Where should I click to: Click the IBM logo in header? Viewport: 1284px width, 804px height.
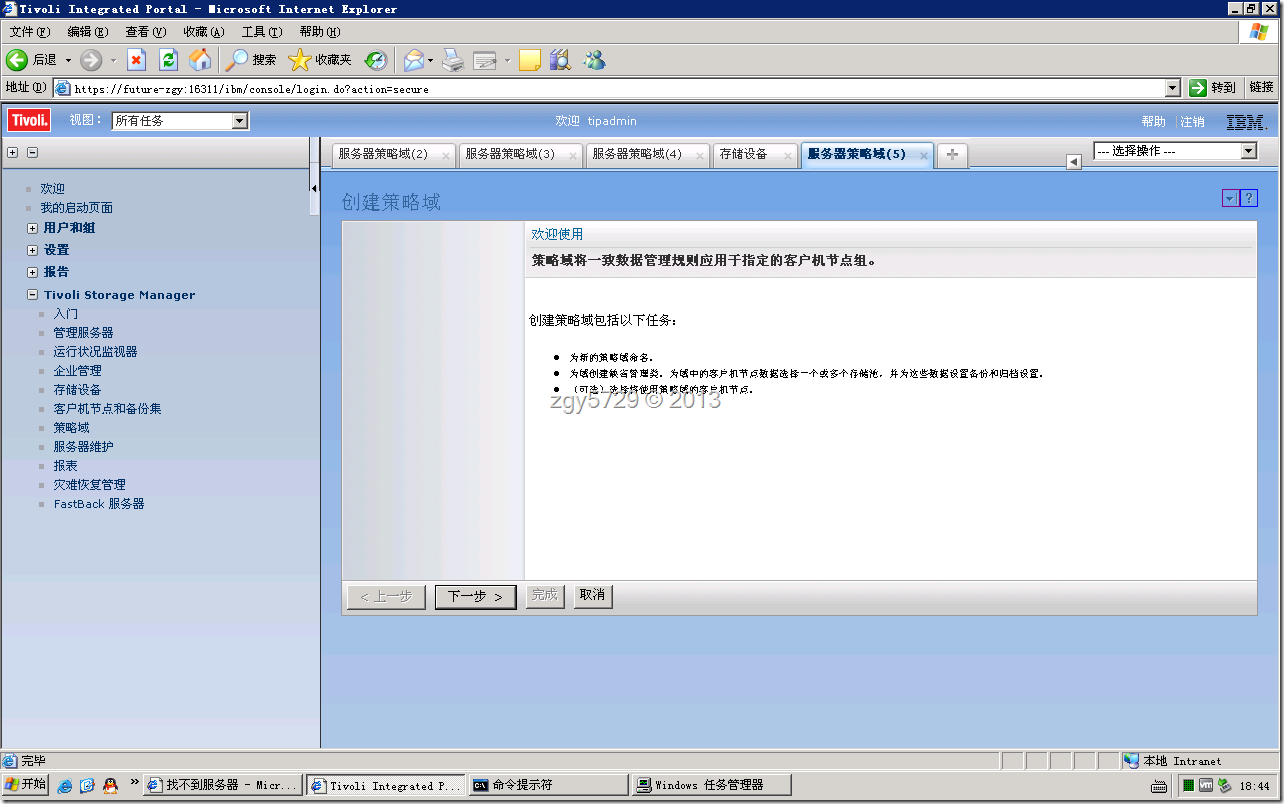1246,122
